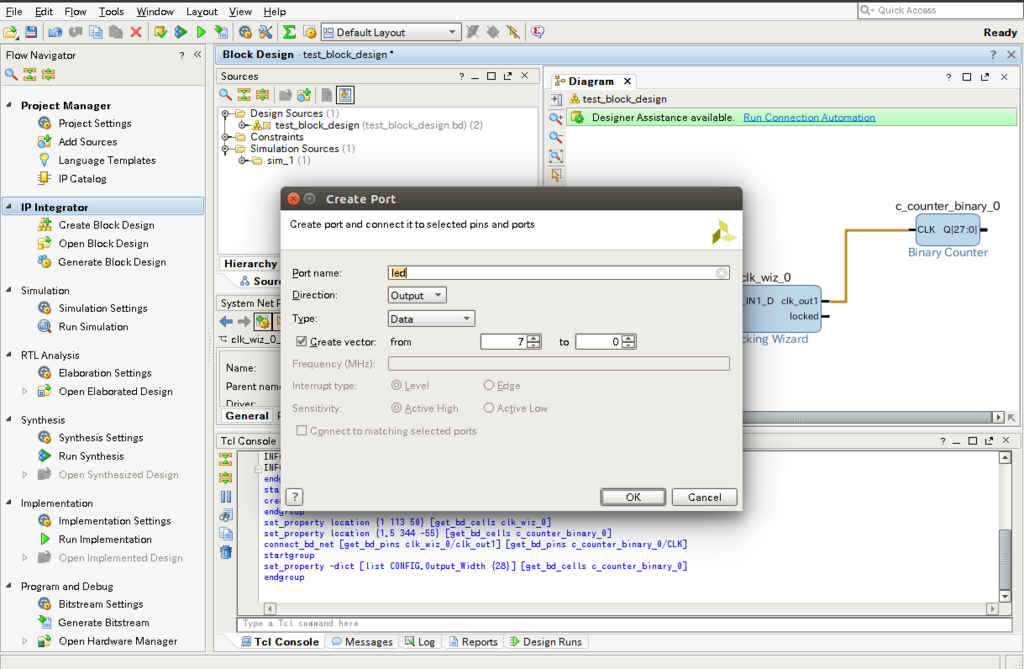
Task: Click Run Connection Automation link
Action: click(x=809, y=118)
